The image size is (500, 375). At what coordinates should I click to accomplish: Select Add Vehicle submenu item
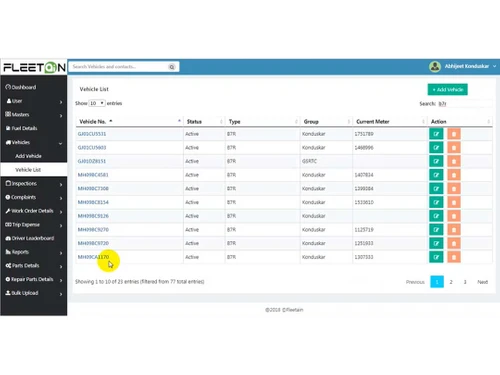(34, 156)
